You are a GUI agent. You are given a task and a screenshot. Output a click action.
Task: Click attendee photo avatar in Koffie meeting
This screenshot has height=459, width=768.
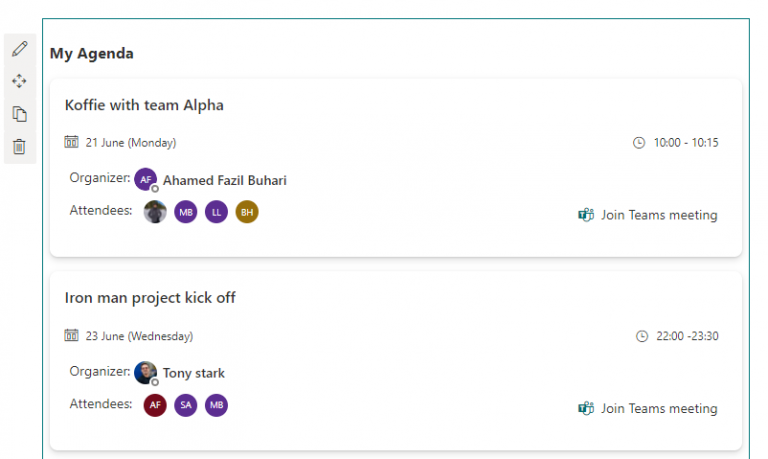(x=155, y=211)
